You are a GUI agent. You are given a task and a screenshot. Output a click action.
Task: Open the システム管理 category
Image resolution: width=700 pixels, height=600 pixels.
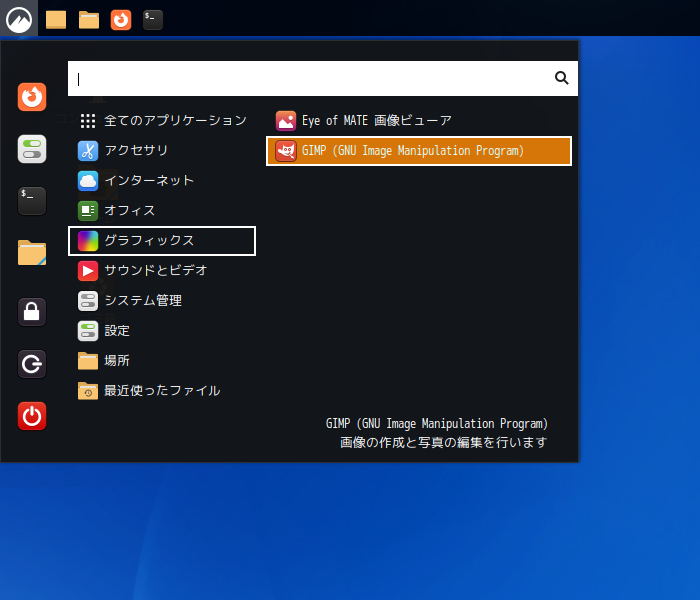pos(162,301)
